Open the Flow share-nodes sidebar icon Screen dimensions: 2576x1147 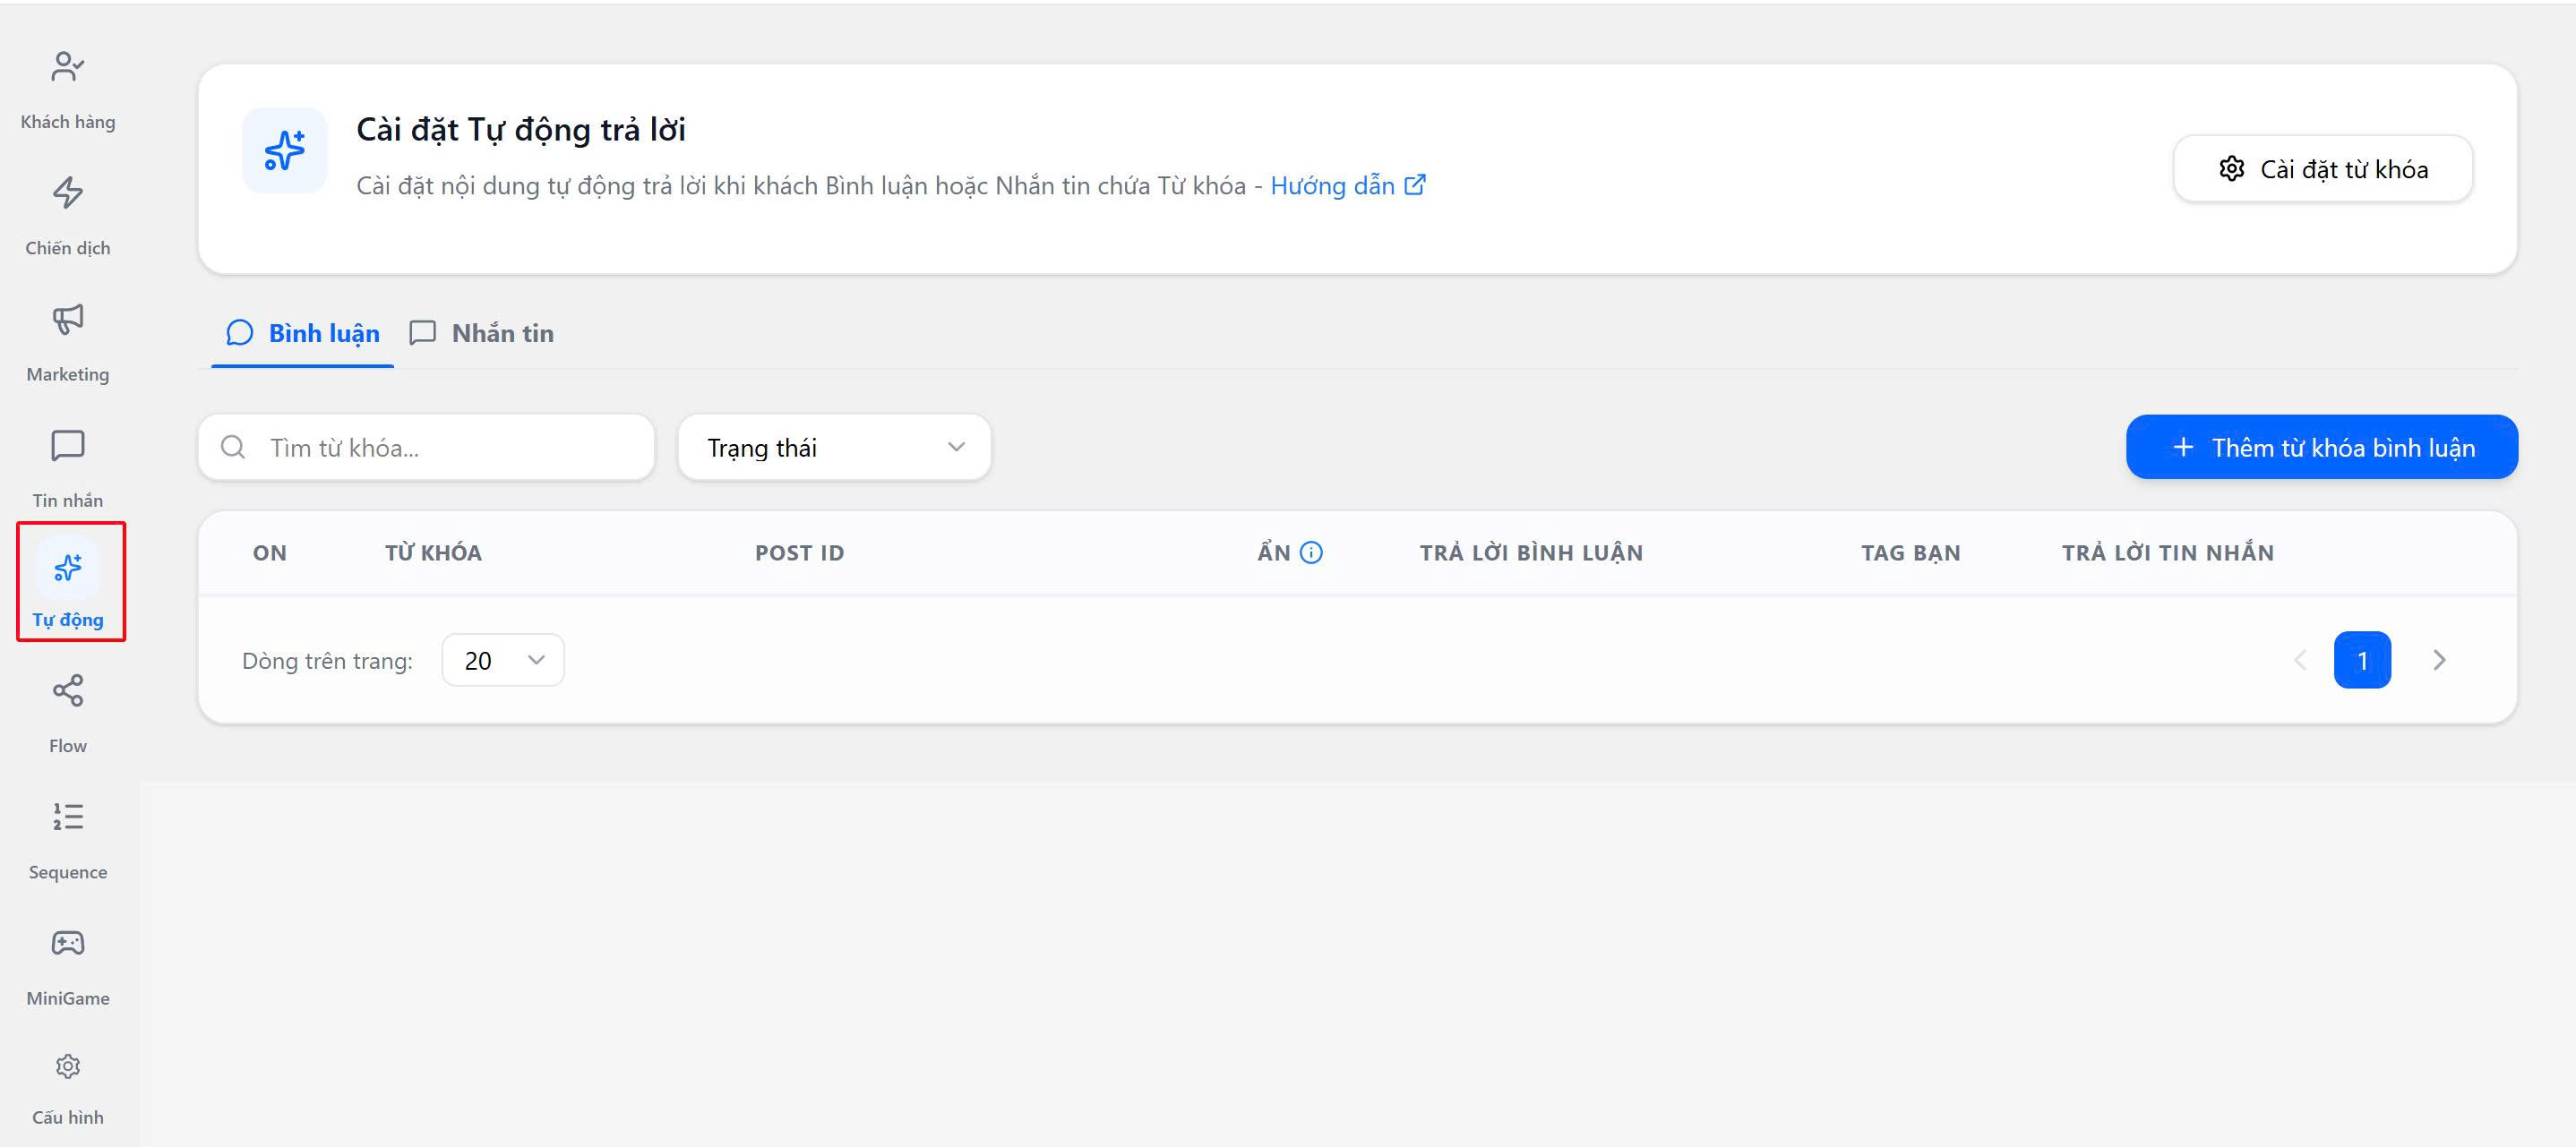(67, 691)
